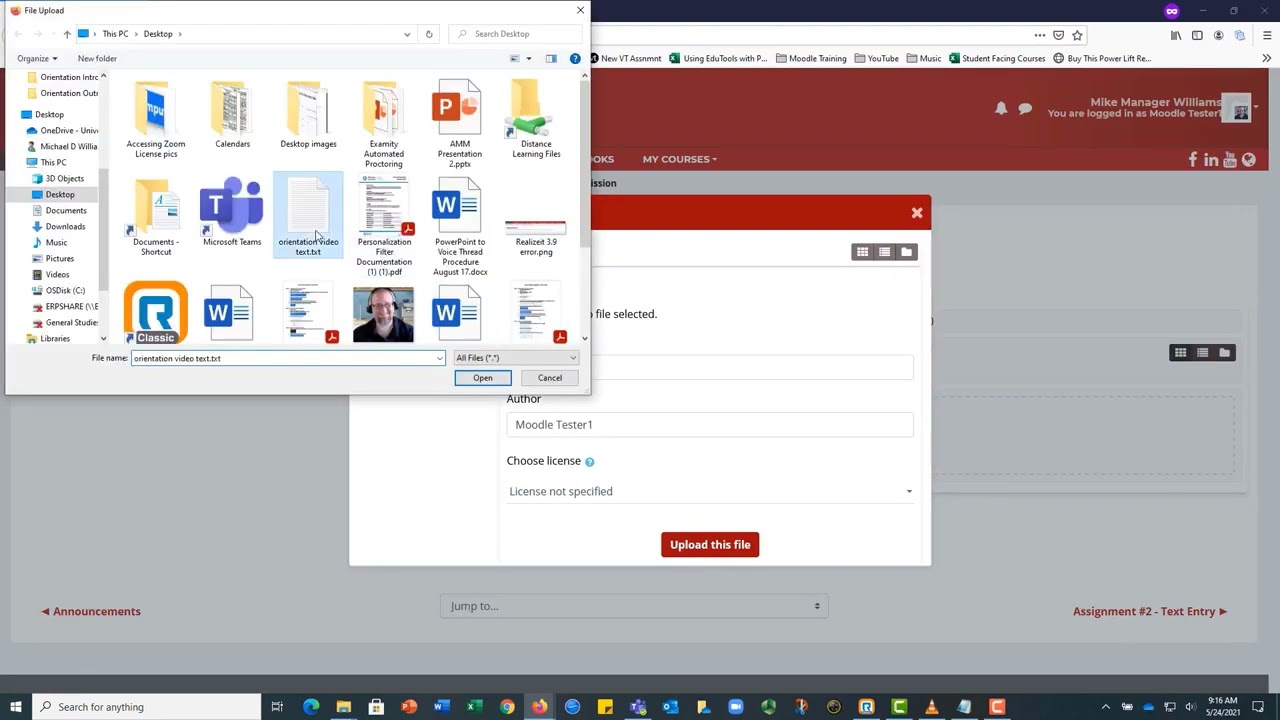Open the Examity Automated Proctoring folder

click(x=384, y=124)
